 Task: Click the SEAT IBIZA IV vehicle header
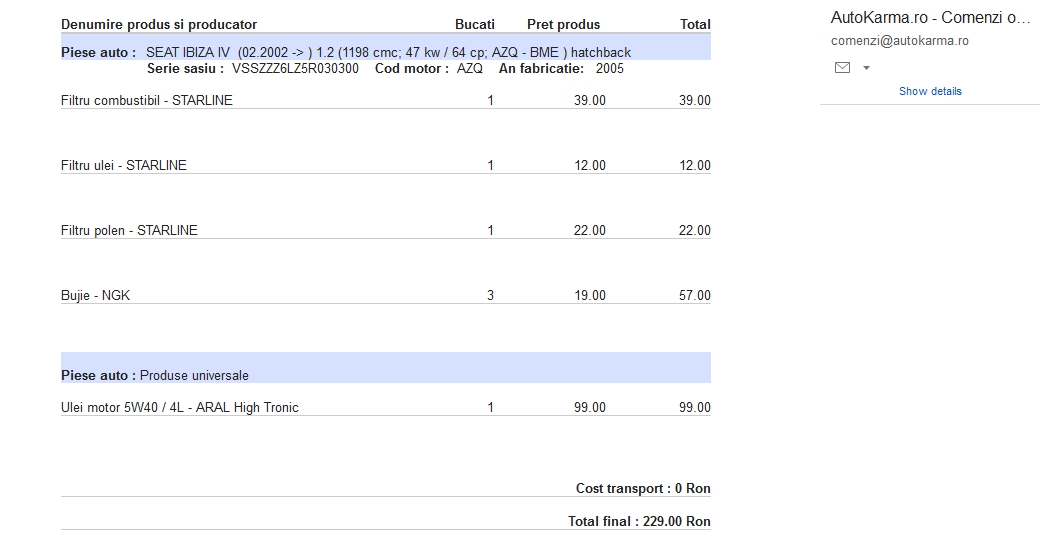388,52
